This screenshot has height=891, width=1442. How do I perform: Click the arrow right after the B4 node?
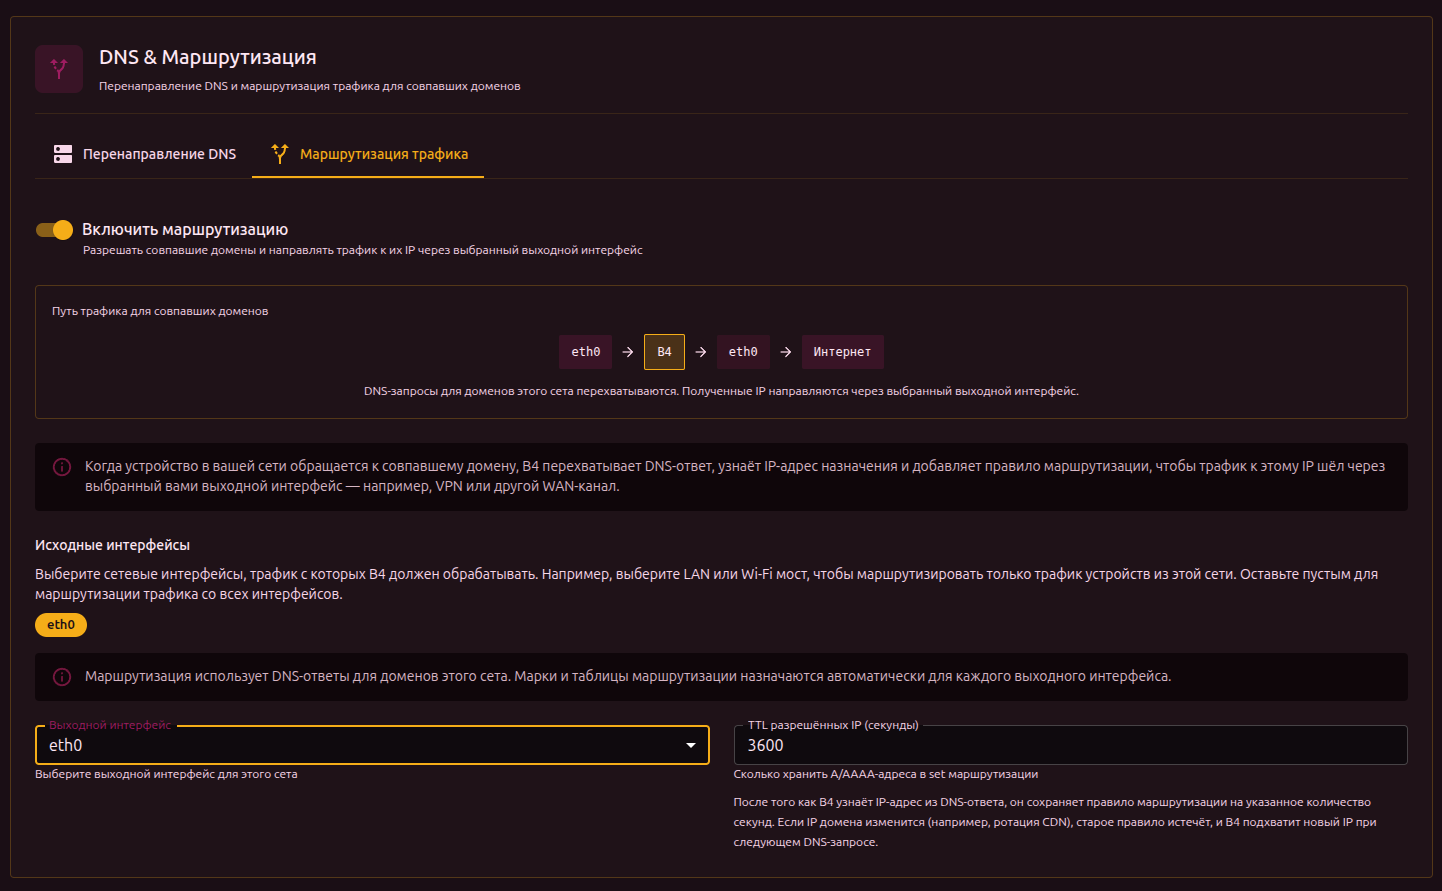[701, 352]
